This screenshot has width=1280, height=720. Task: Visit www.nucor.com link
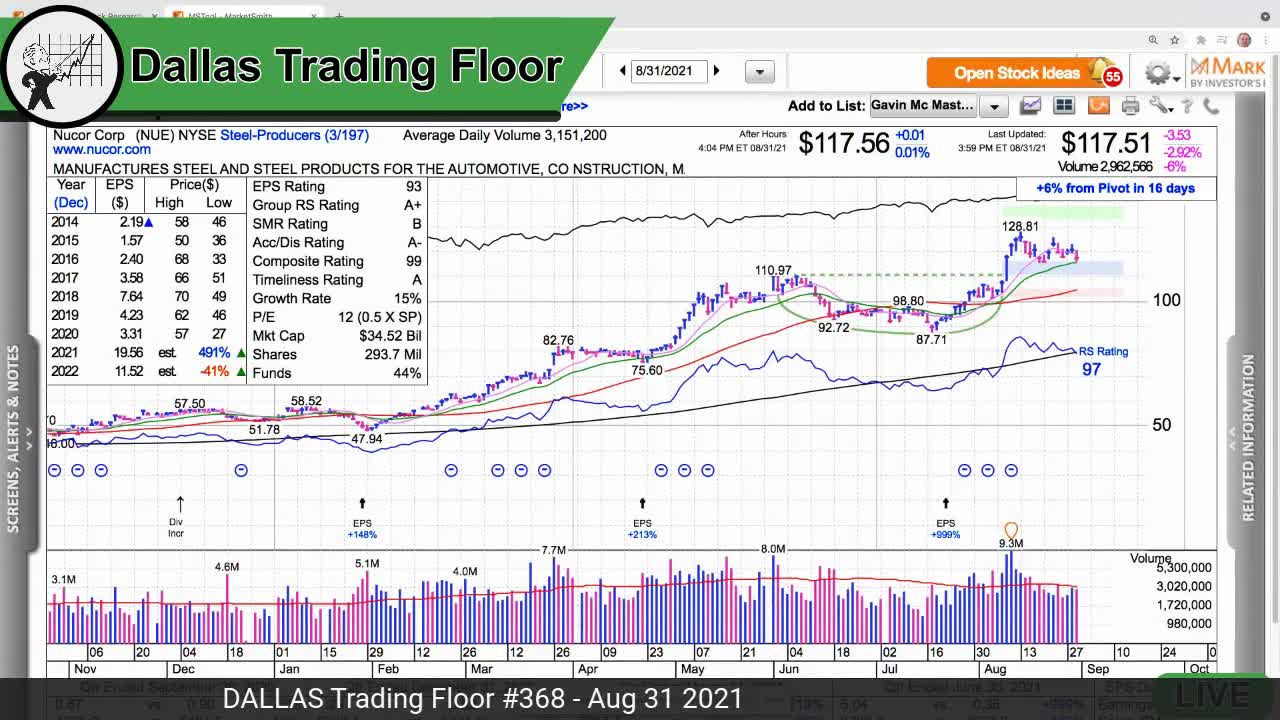click(x=102, y=150)
